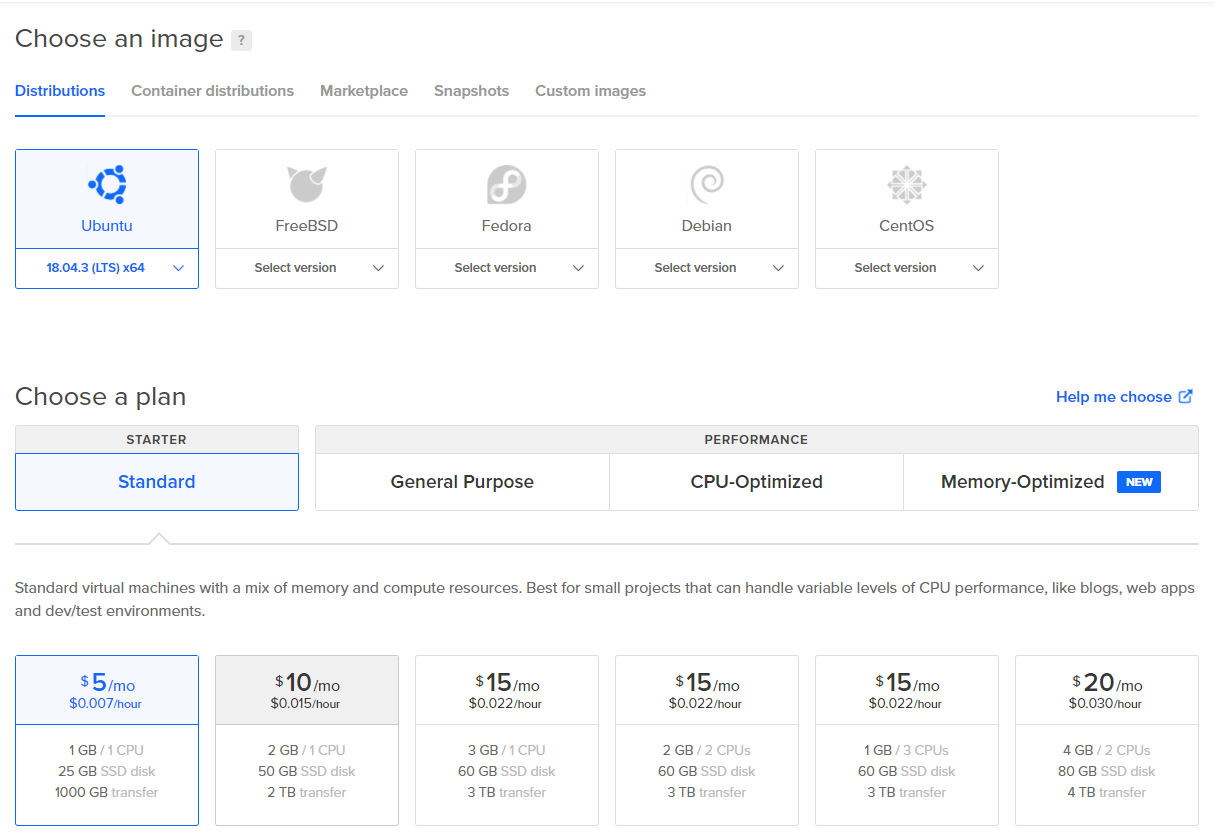Screen dimensions: 1214x834
Task: Click the 80 GB SSD disk text
Action: [1107, 771]
